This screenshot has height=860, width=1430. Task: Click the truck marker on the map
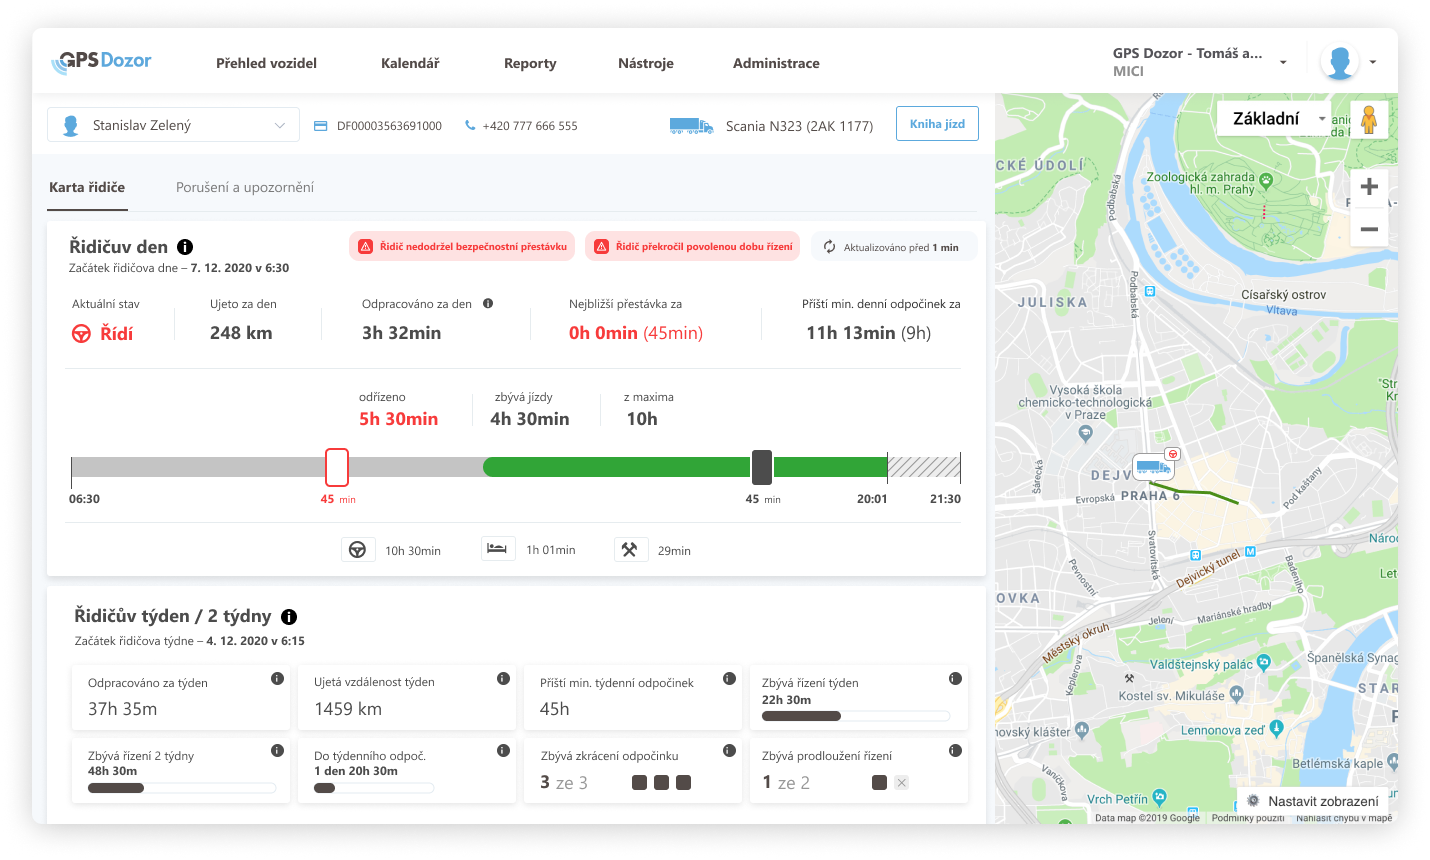pos(1153,467)
